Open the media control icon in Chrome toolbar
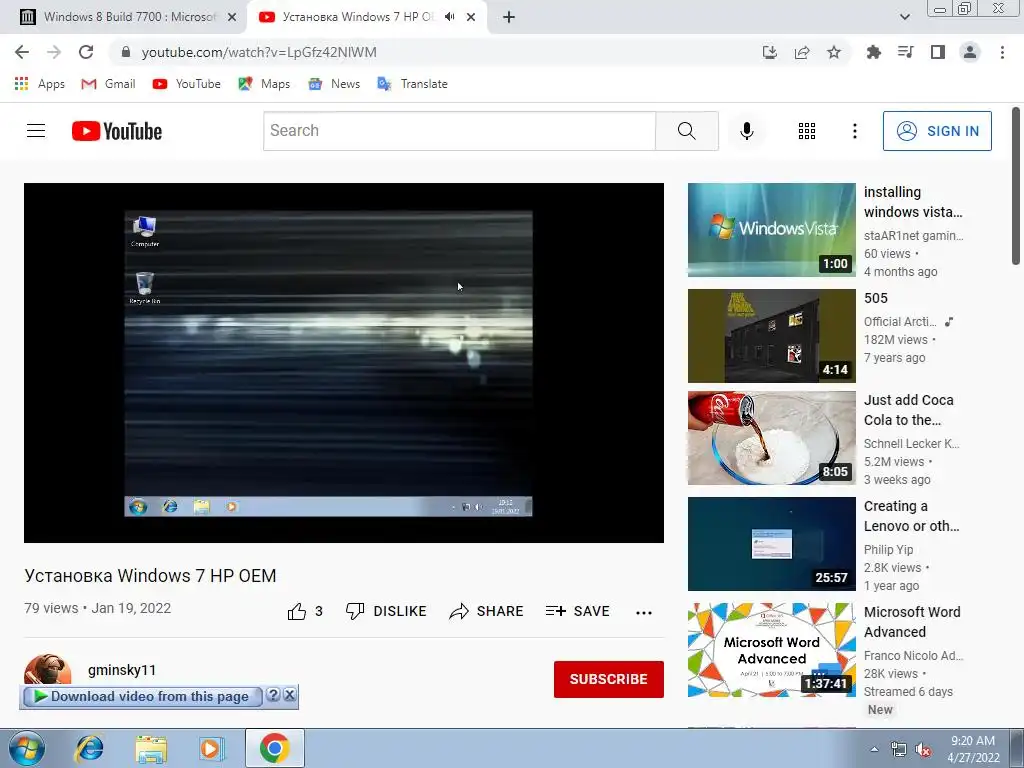This screenshot has height=768, width=1024. (x=906, y=52)
